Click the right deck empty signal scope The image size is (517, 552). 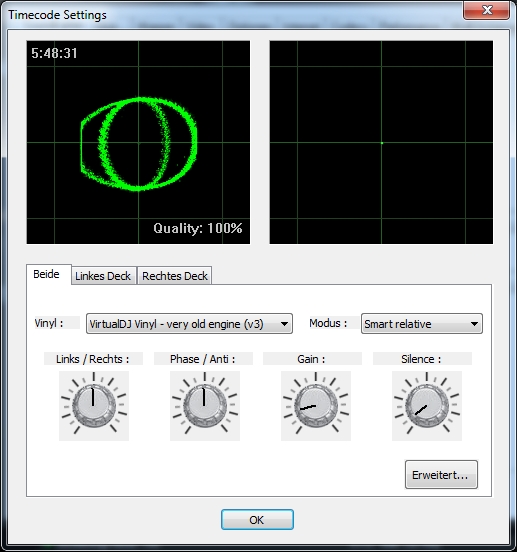coord(381,142)
